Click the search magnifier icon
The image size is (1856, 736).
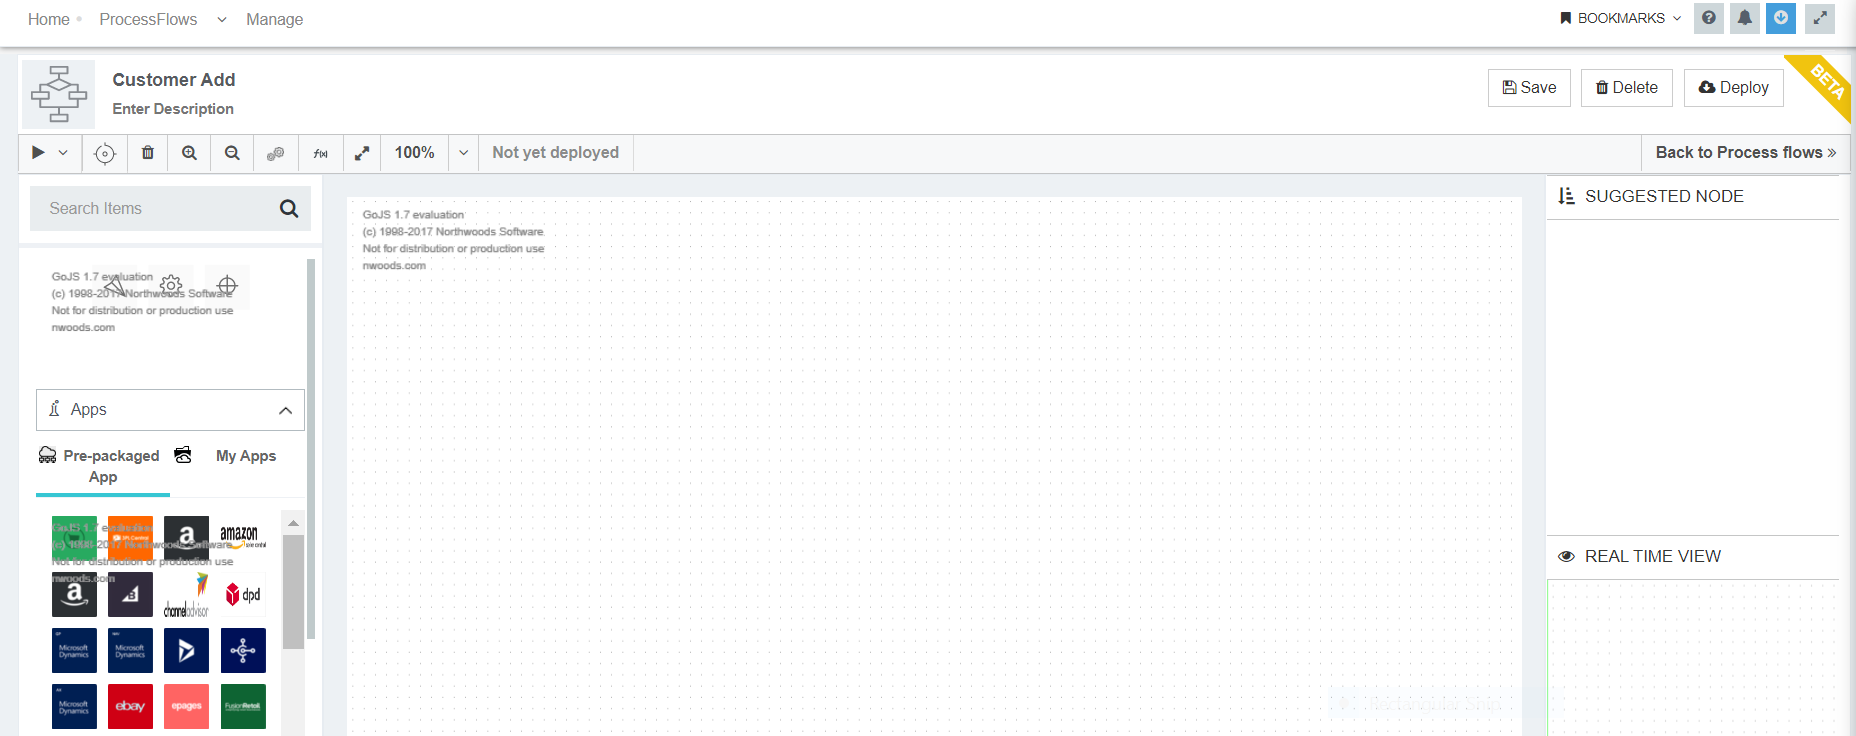pyautogui.click(x=289, y=208)
